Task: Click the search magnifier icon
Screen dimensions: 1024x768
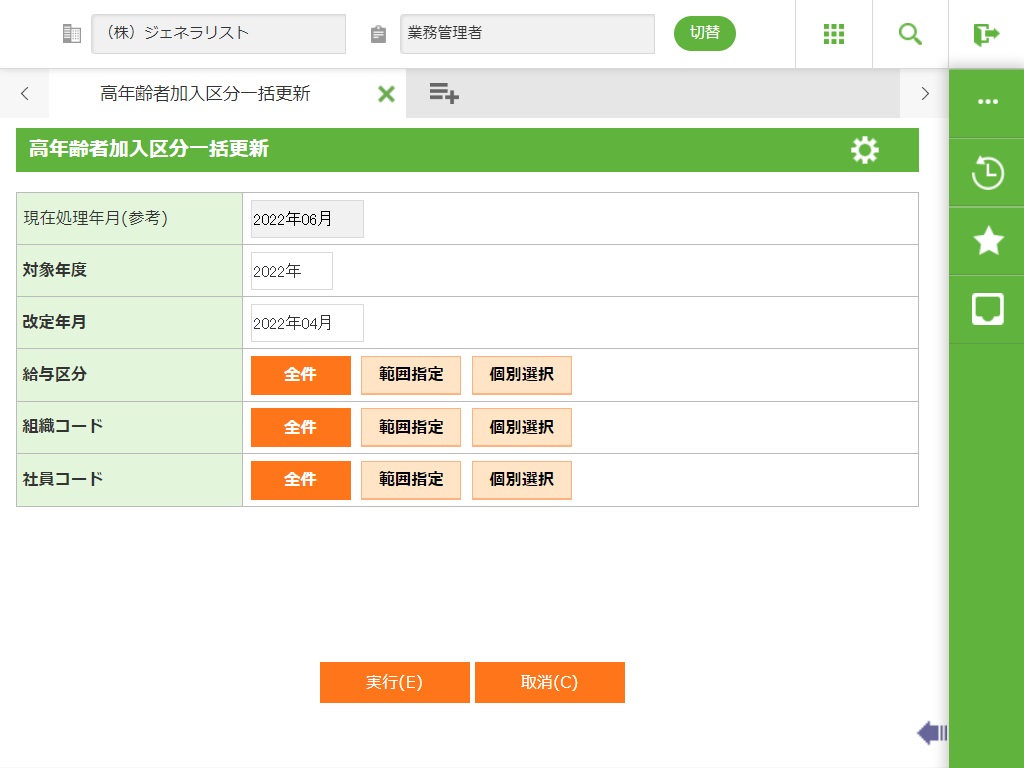Action: (x=910, y=34)
